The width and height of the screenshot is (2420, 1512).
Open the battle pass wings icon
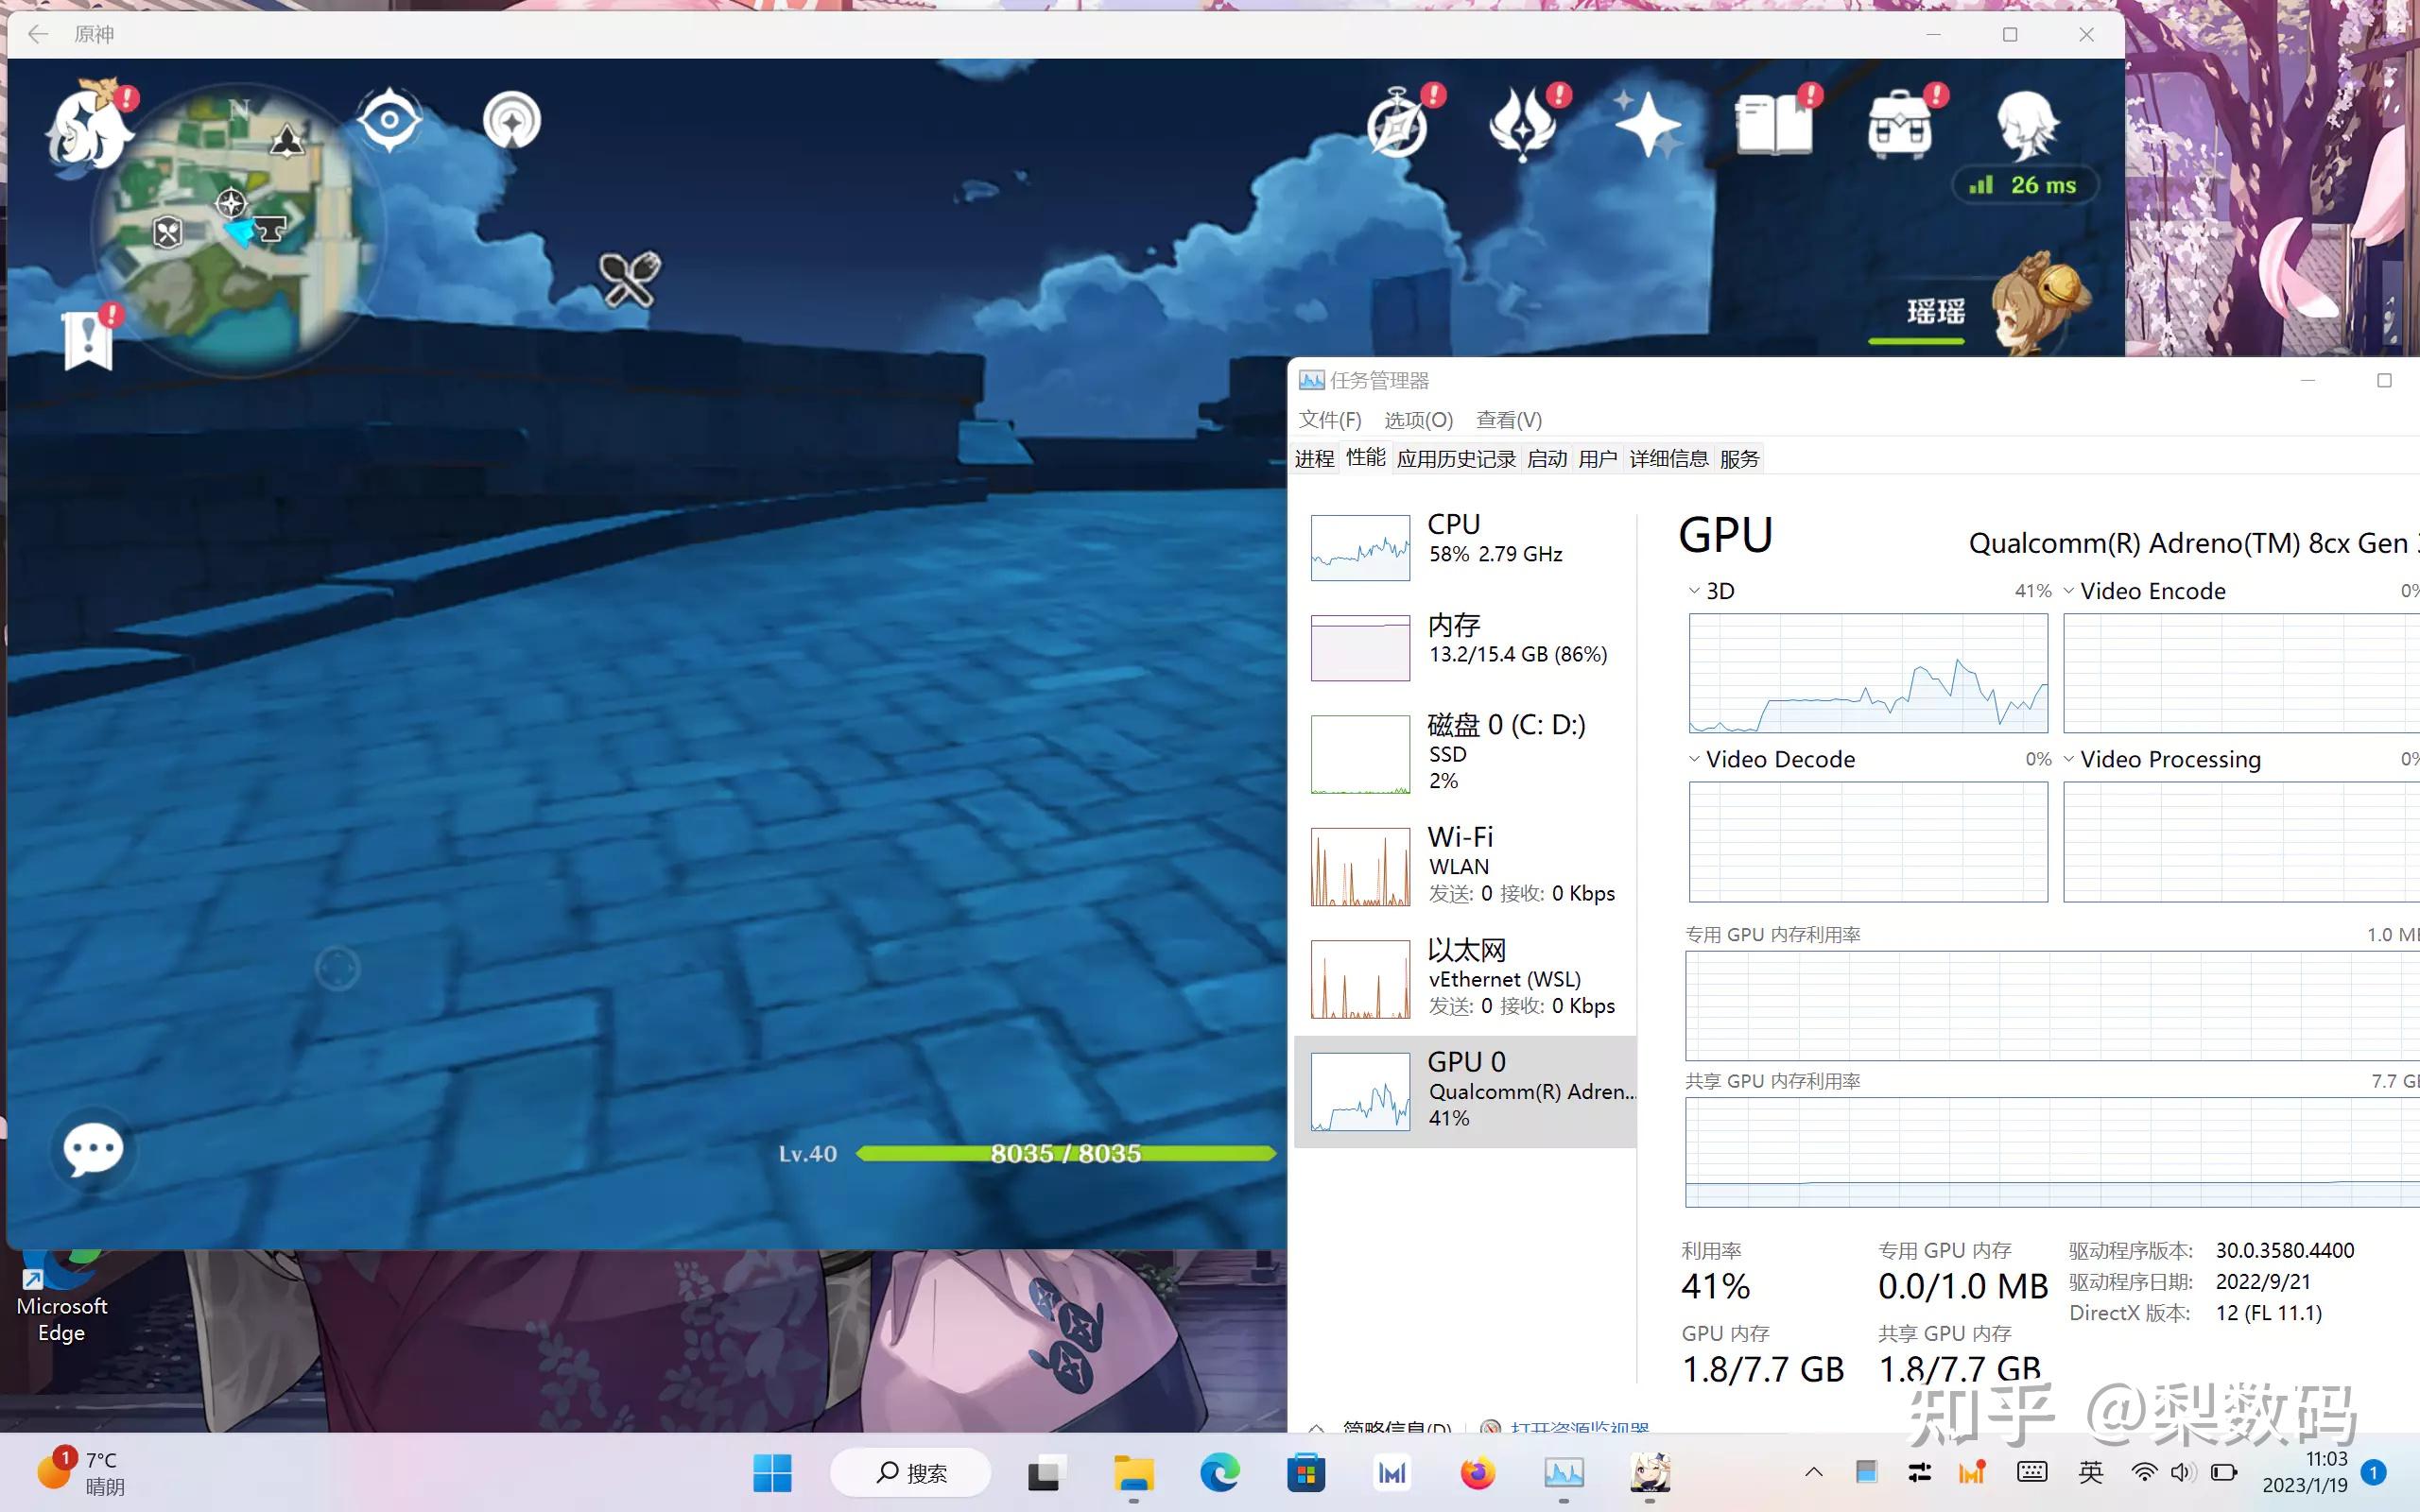click(x=1523, y=125)
